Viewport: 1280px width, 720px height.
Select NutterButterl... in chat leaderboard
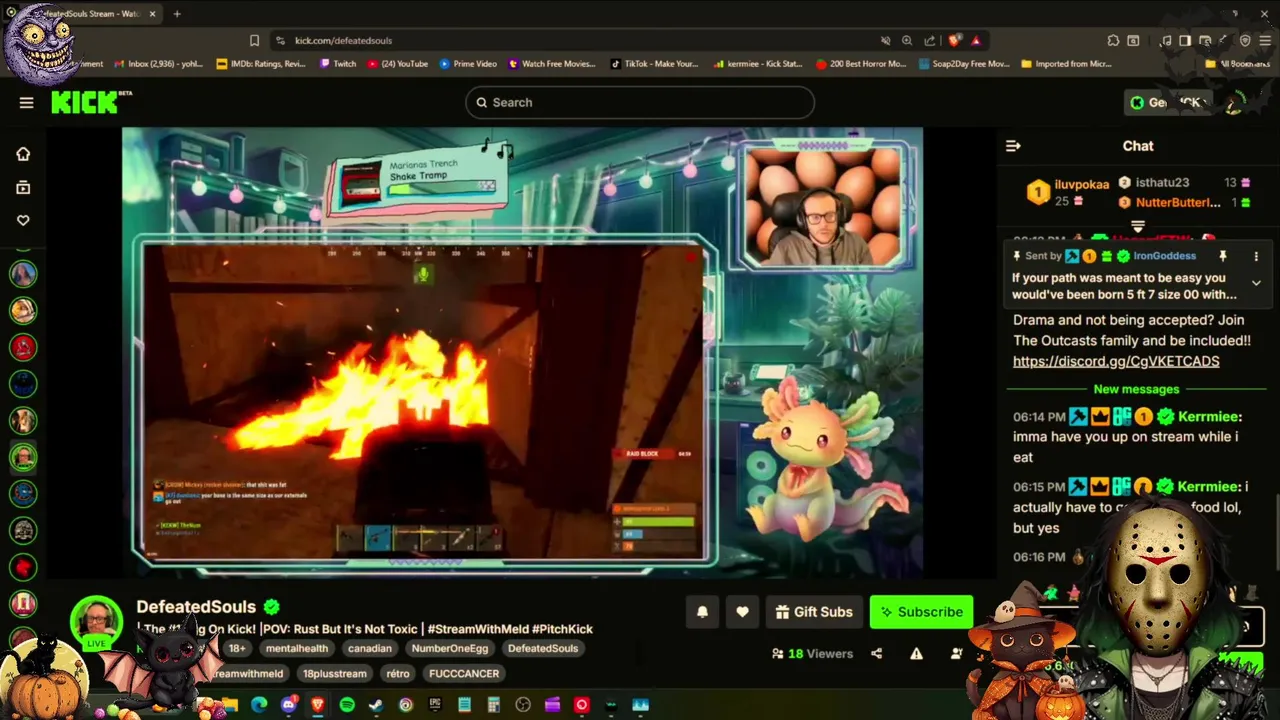click(1178, 203)
